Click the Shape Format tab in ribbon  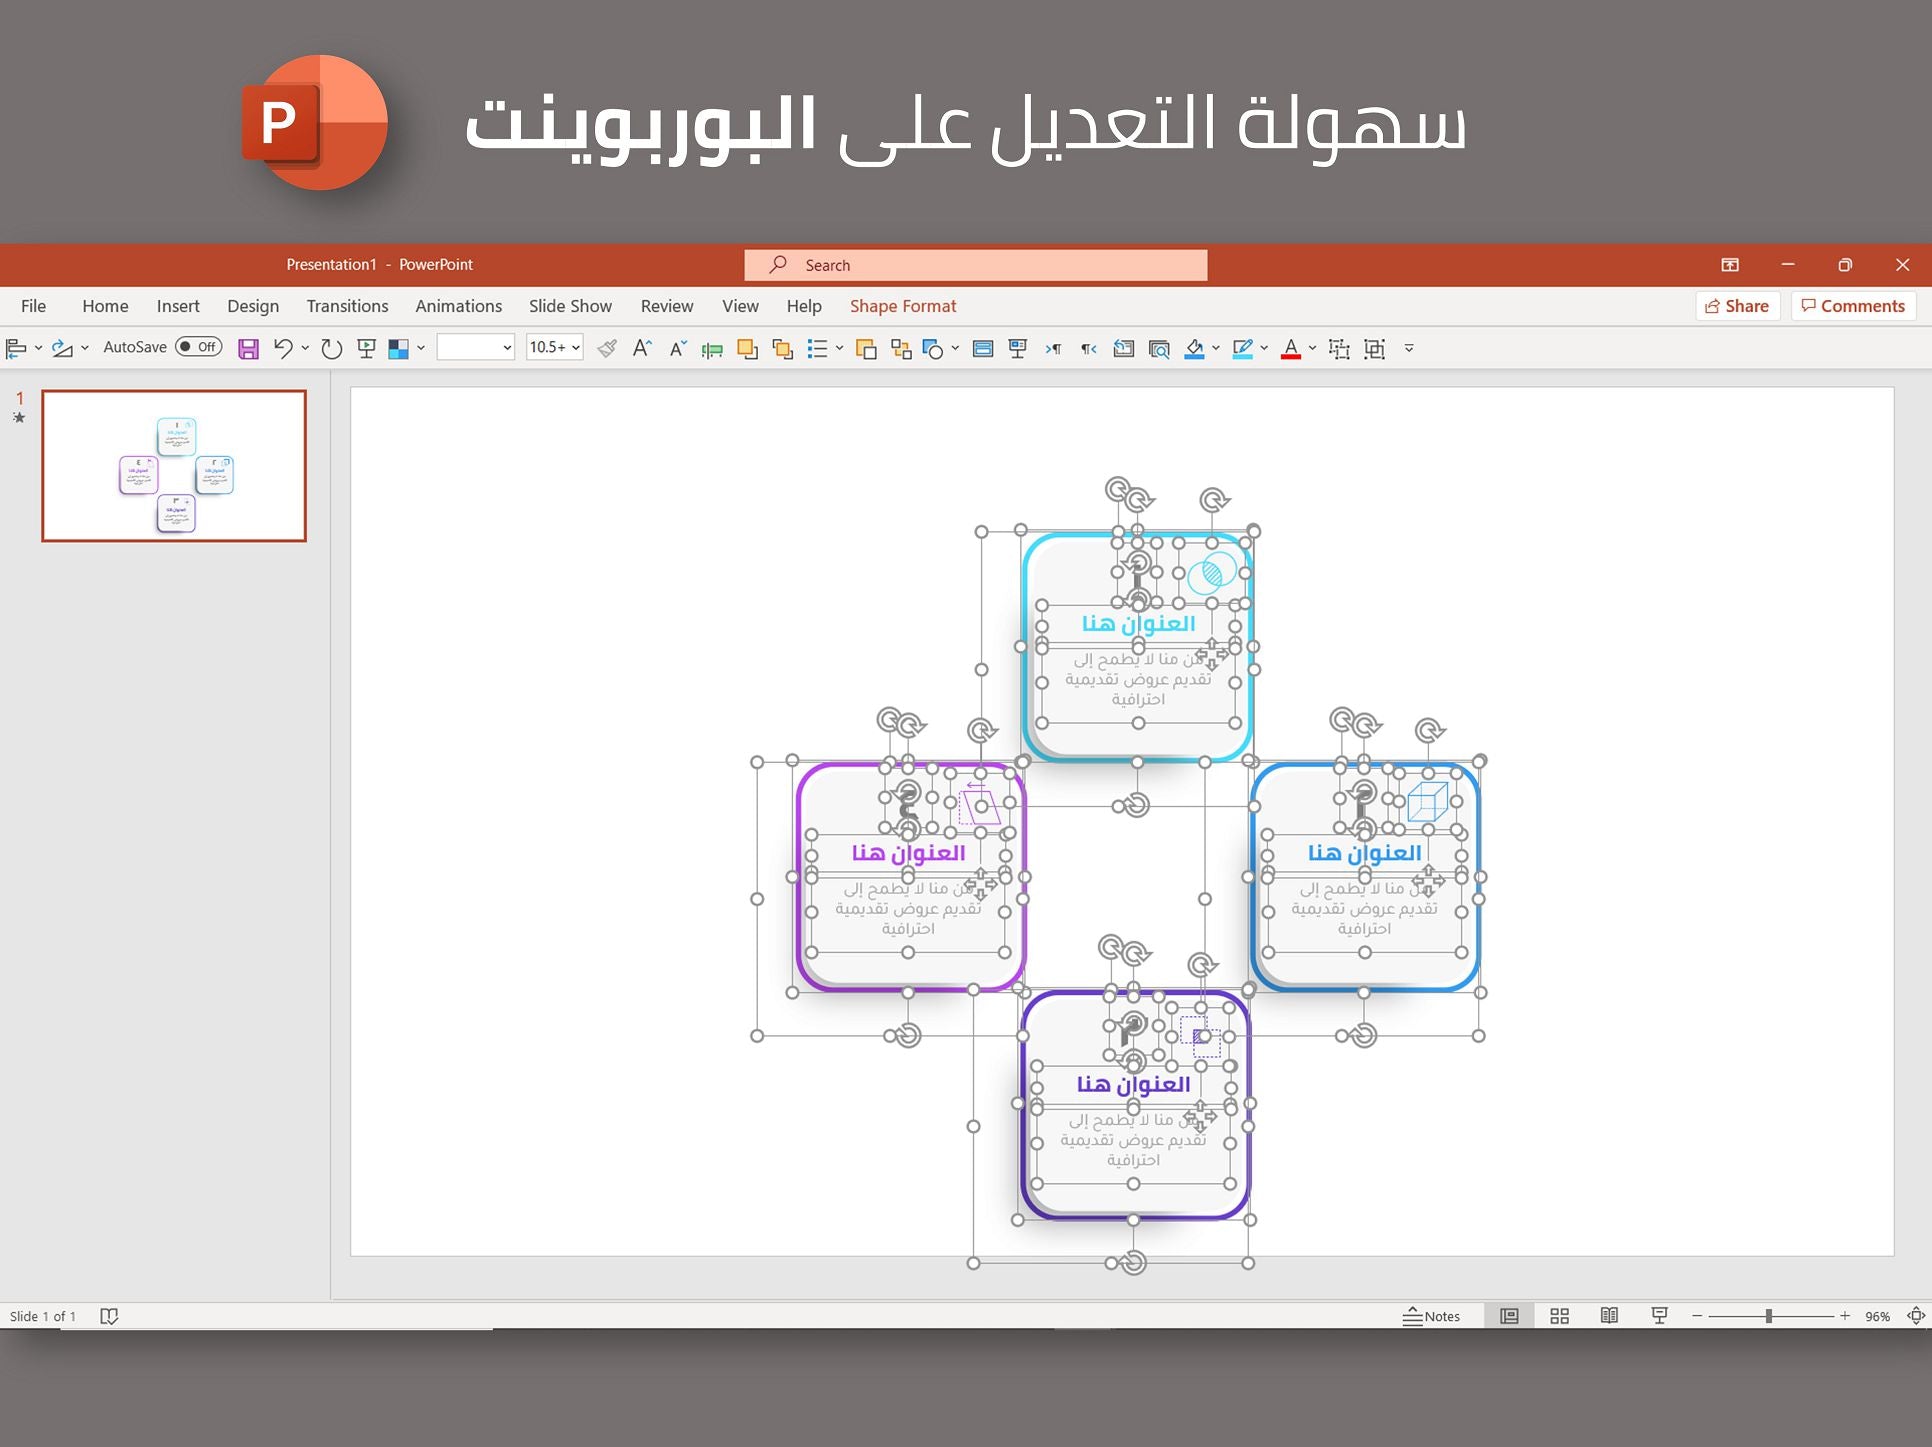[903, 304]
